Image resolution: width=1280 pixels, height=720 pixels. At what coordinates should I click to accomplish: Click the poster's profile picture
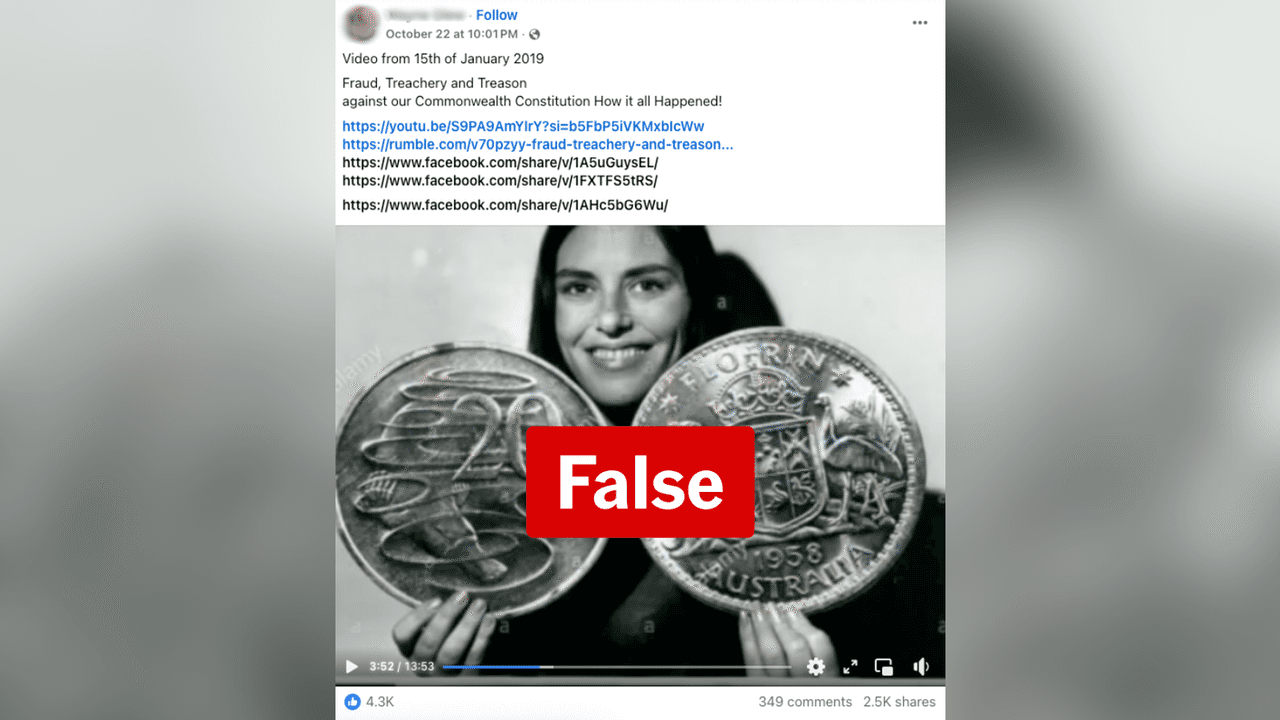point(360,24)
